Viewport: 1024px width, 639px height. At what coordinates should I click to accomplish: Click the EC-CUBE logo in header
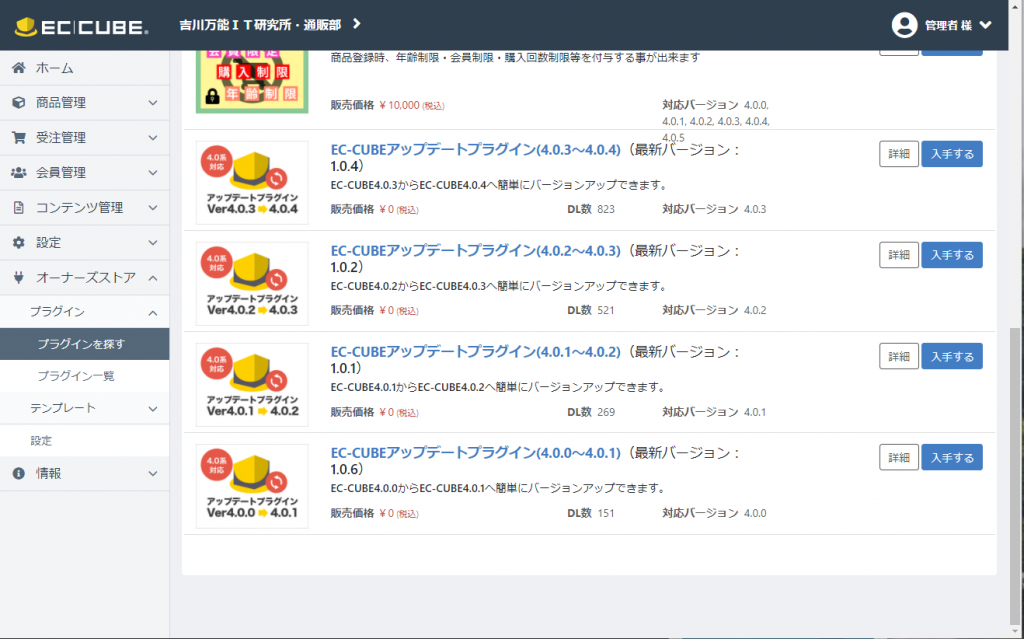point(81,26)
